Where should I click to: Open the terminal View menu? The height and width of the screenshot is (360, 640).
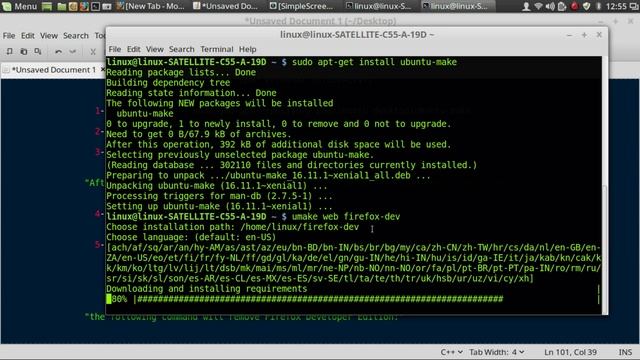(155, 49)
